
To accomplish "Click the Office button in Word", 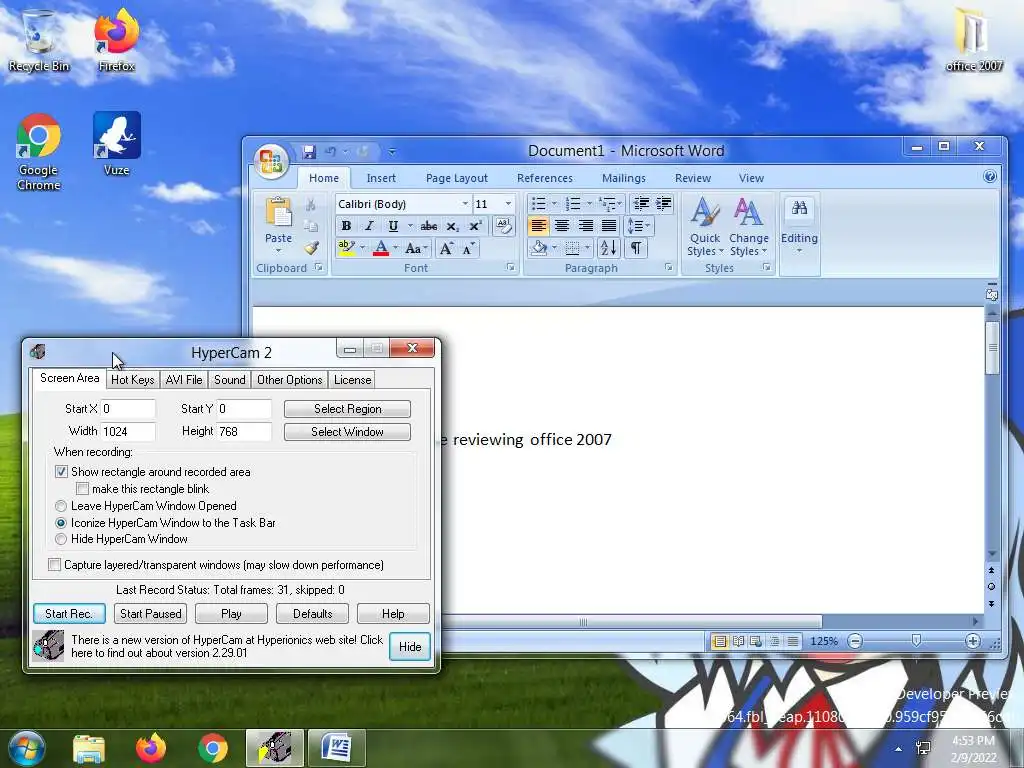I will [270, 161].
